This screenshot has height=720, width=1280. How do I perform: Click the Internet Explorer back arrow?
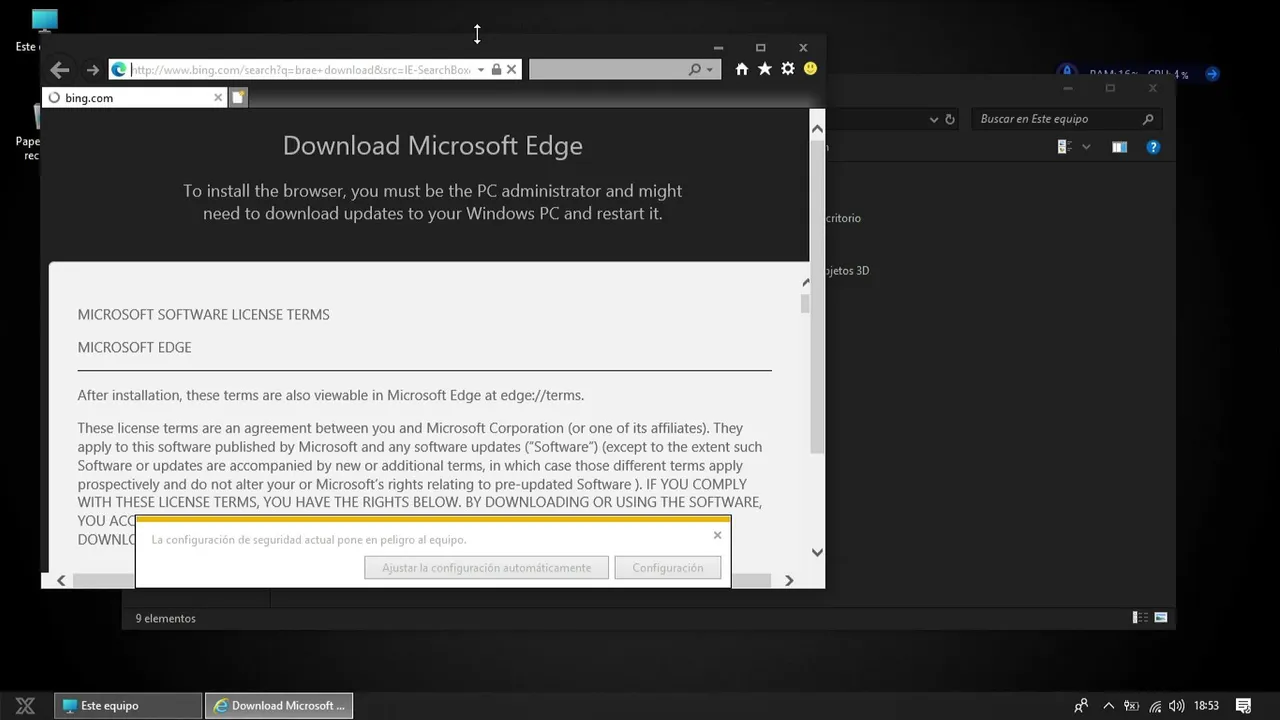pos(60,70)
